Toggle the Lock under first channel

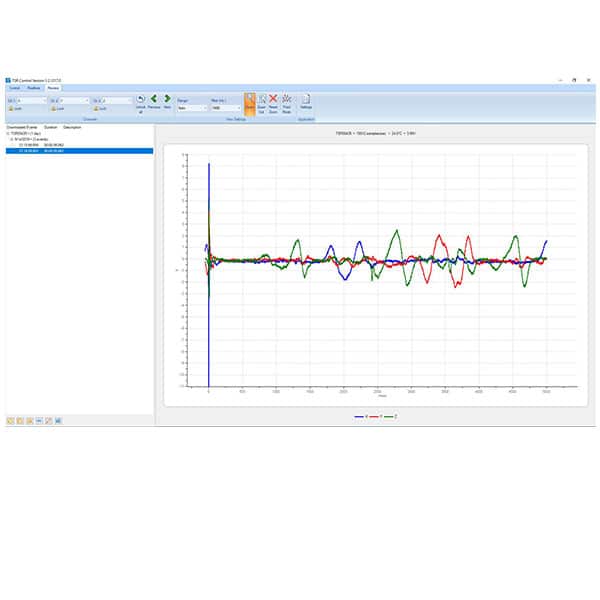[x=14, y=108]
